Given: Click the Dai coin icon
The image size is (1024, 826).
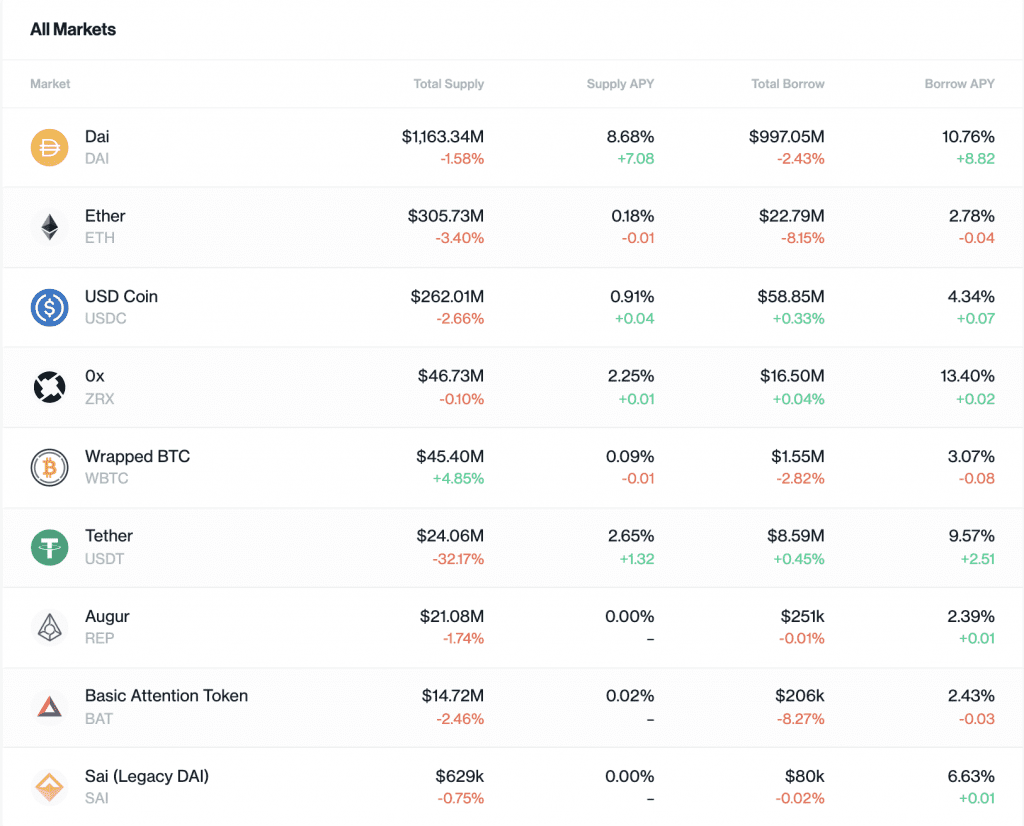Looking at the screenshot, I should pyautogui.click(x=49, y=148).
